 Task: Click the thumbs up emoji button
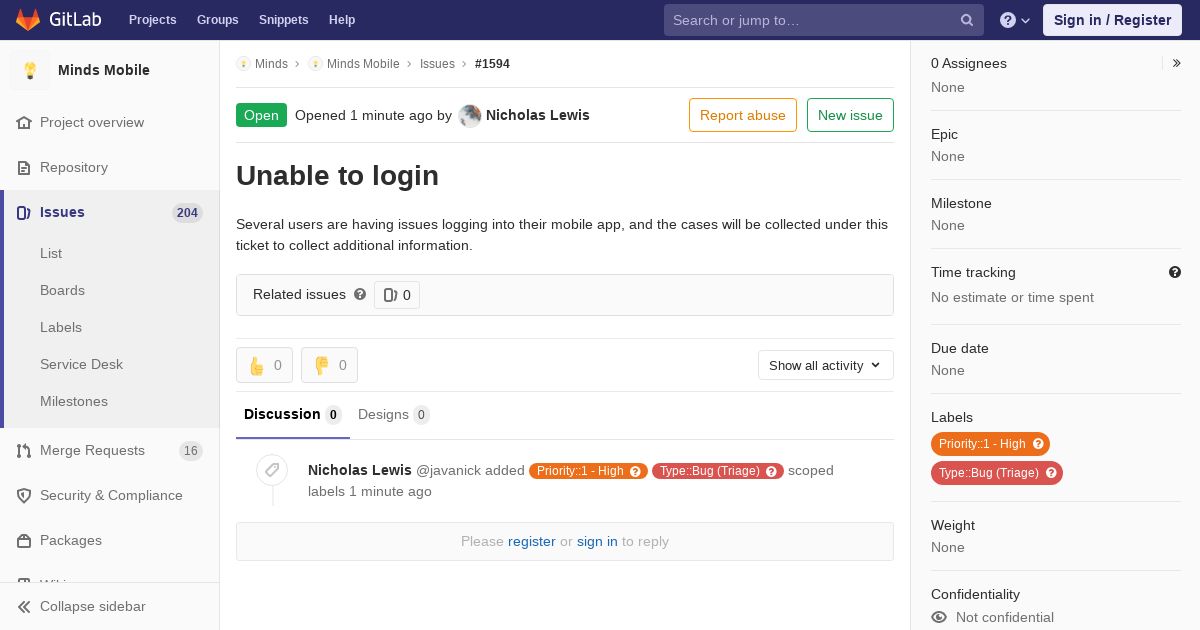click(x=264, y=365)
